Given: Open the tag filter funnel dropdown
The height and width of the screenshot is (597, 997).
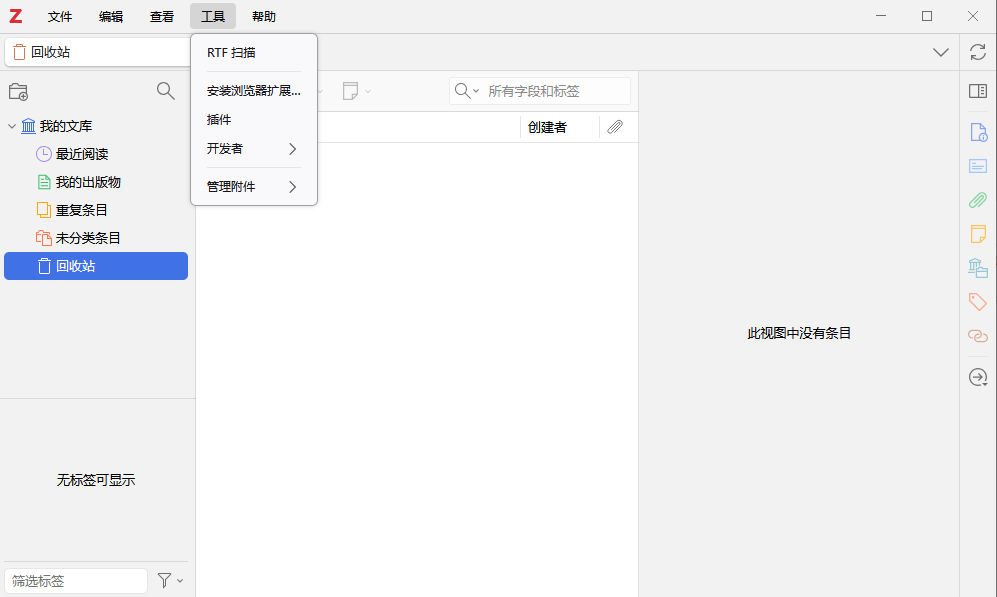Looking at the screenshot, I should click(170, 580).
